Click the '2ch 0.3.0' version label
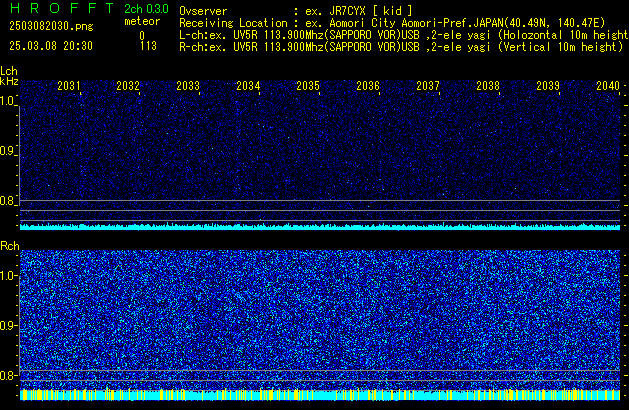The image size is (629, 410). click(146, 9)
